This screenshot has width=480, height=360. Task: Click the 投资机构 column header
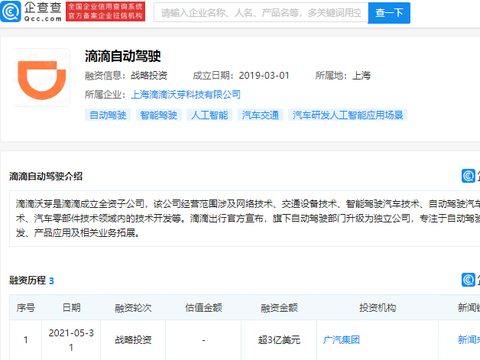377,307
